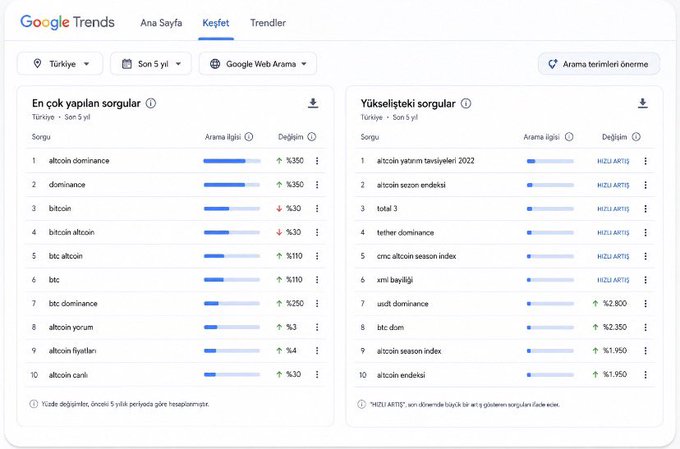Open more options for xml bayiliği row

pos(645,280)
